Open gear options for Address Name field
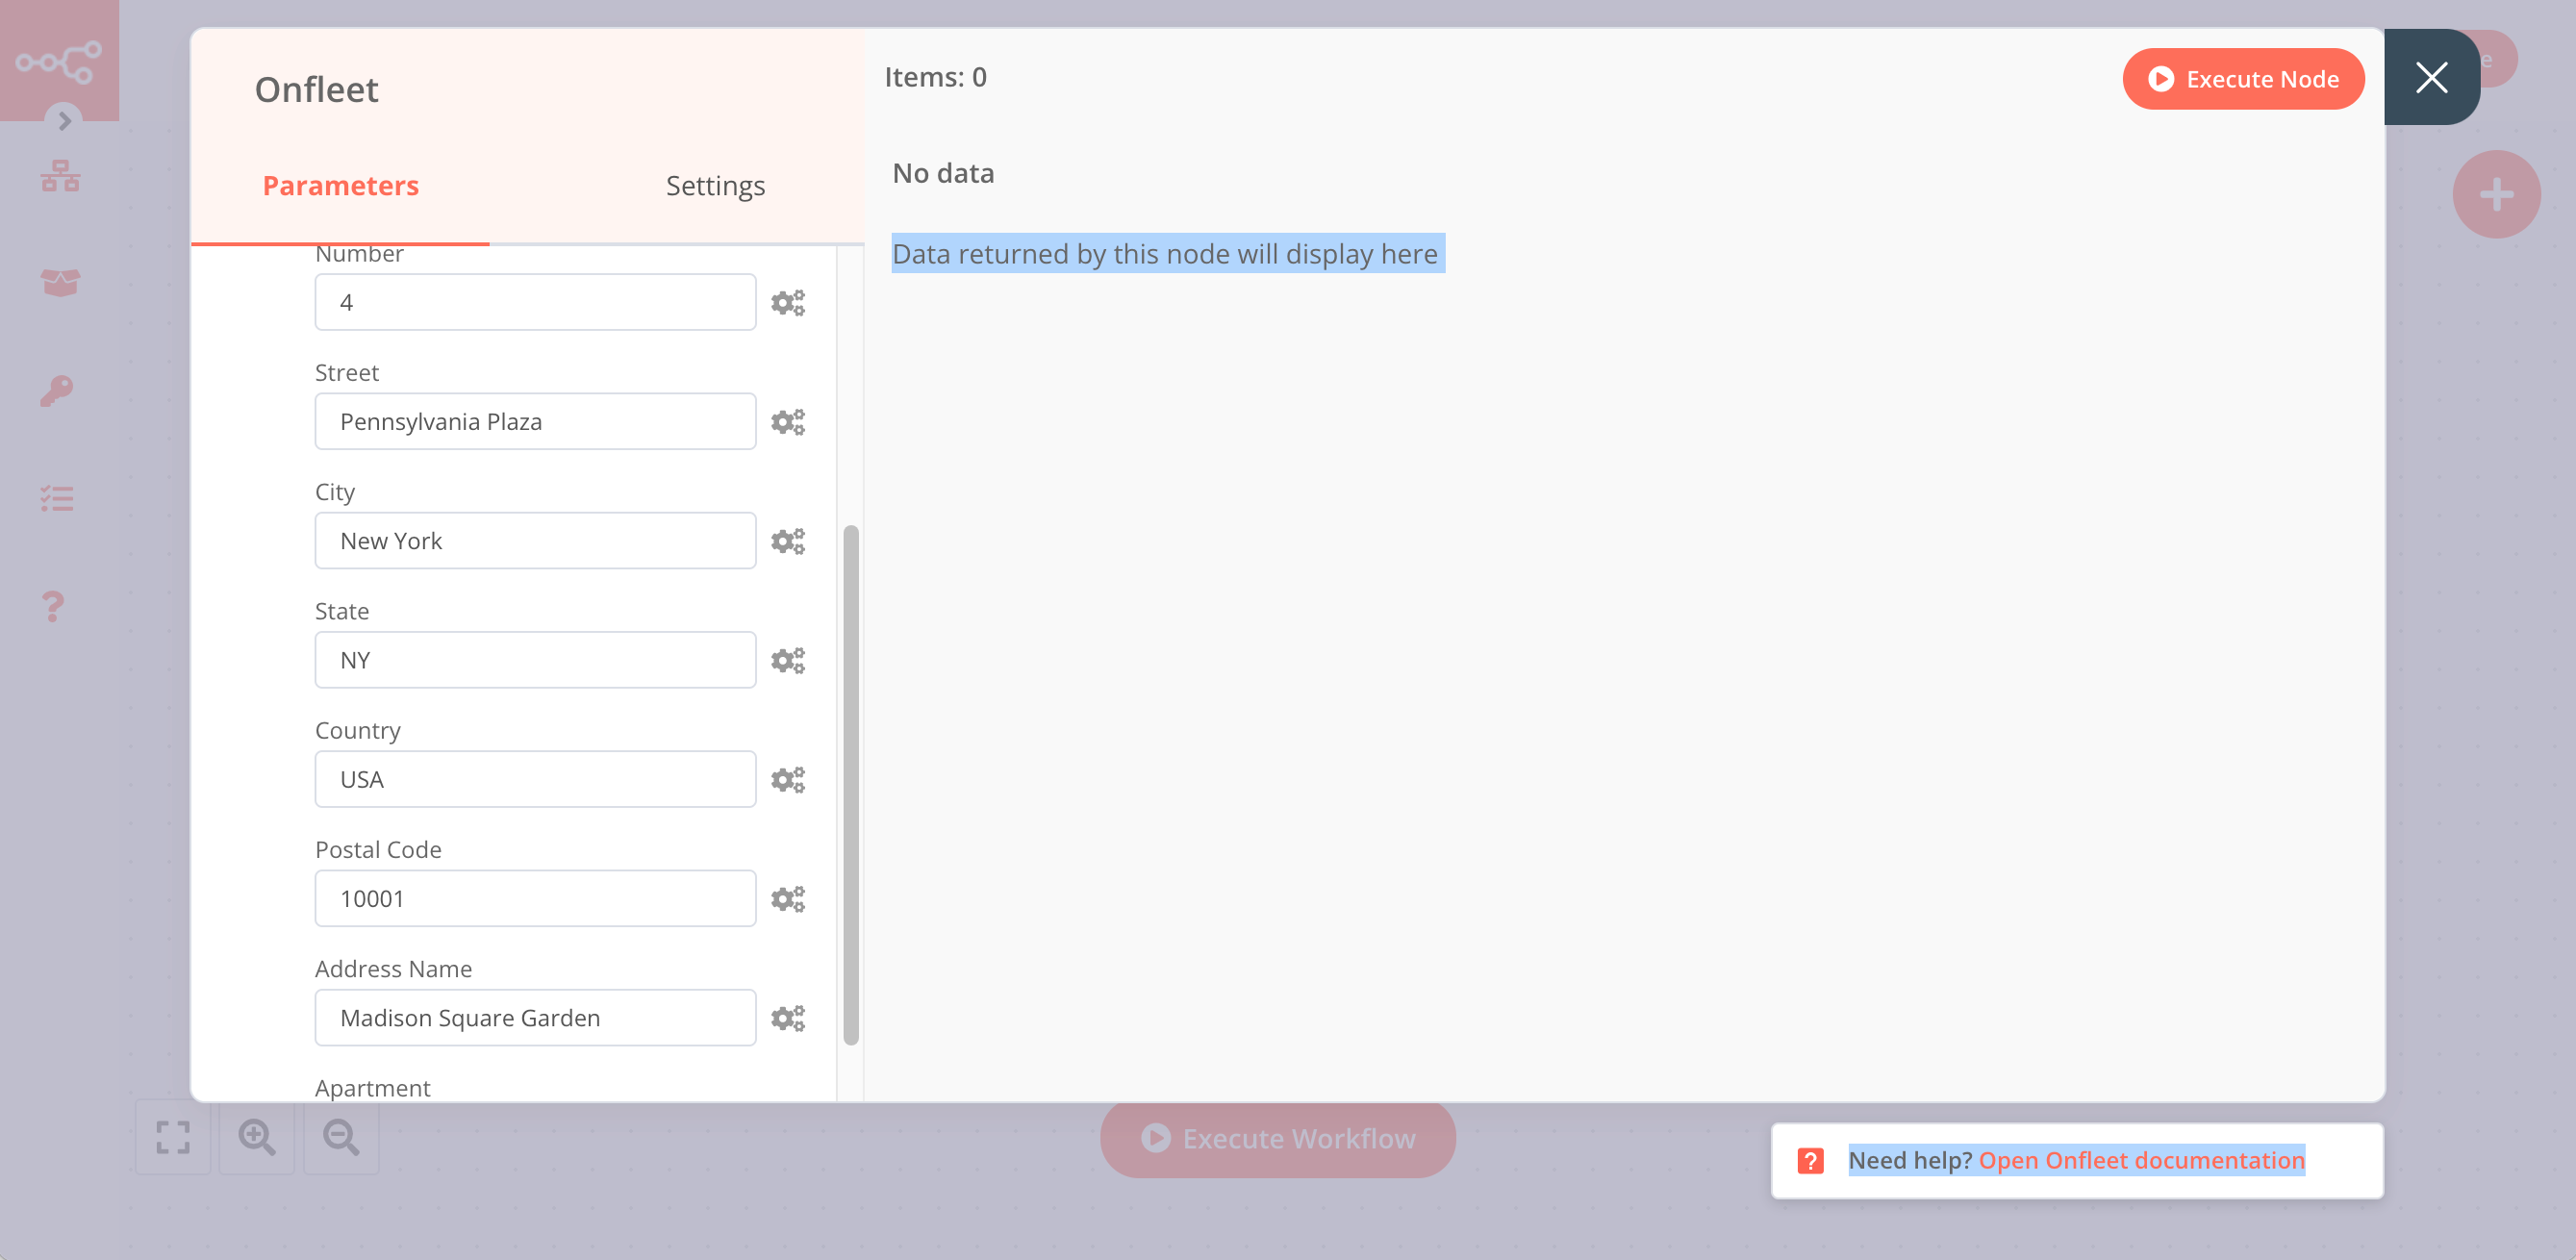The height and width of the screenshot is (1260, 2576). click(788, 1017)
